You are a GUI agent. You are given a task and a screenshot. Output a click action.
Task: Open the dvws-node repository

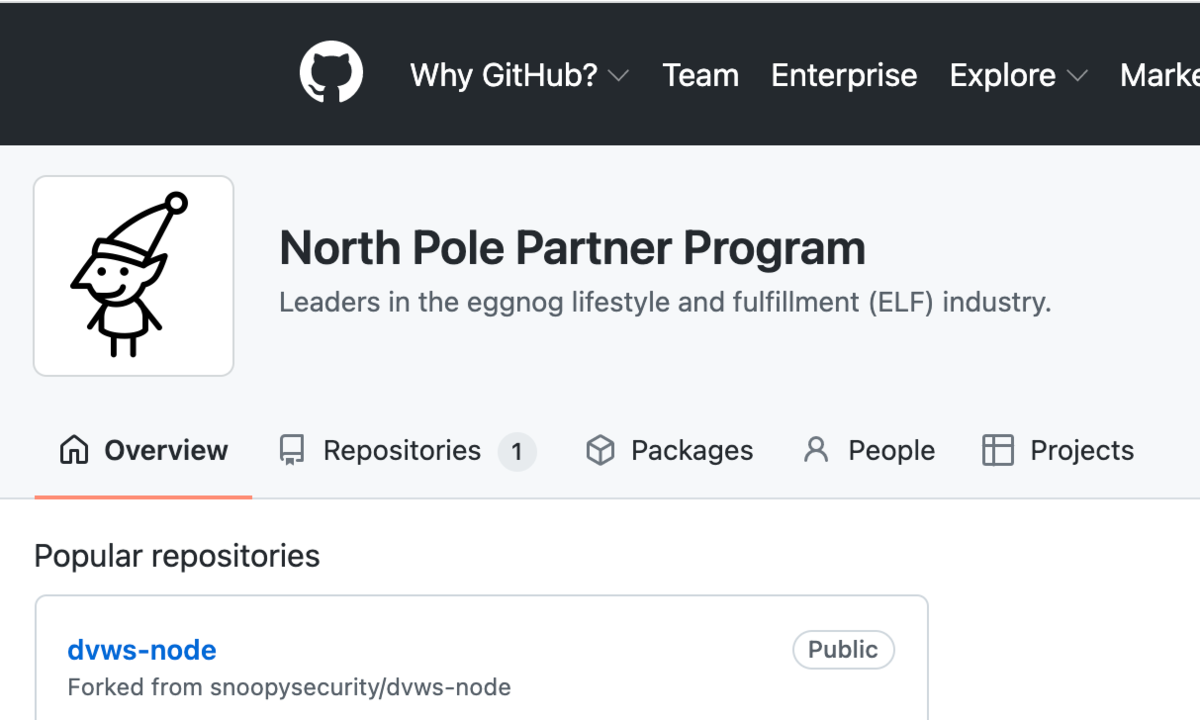(142, 650)
